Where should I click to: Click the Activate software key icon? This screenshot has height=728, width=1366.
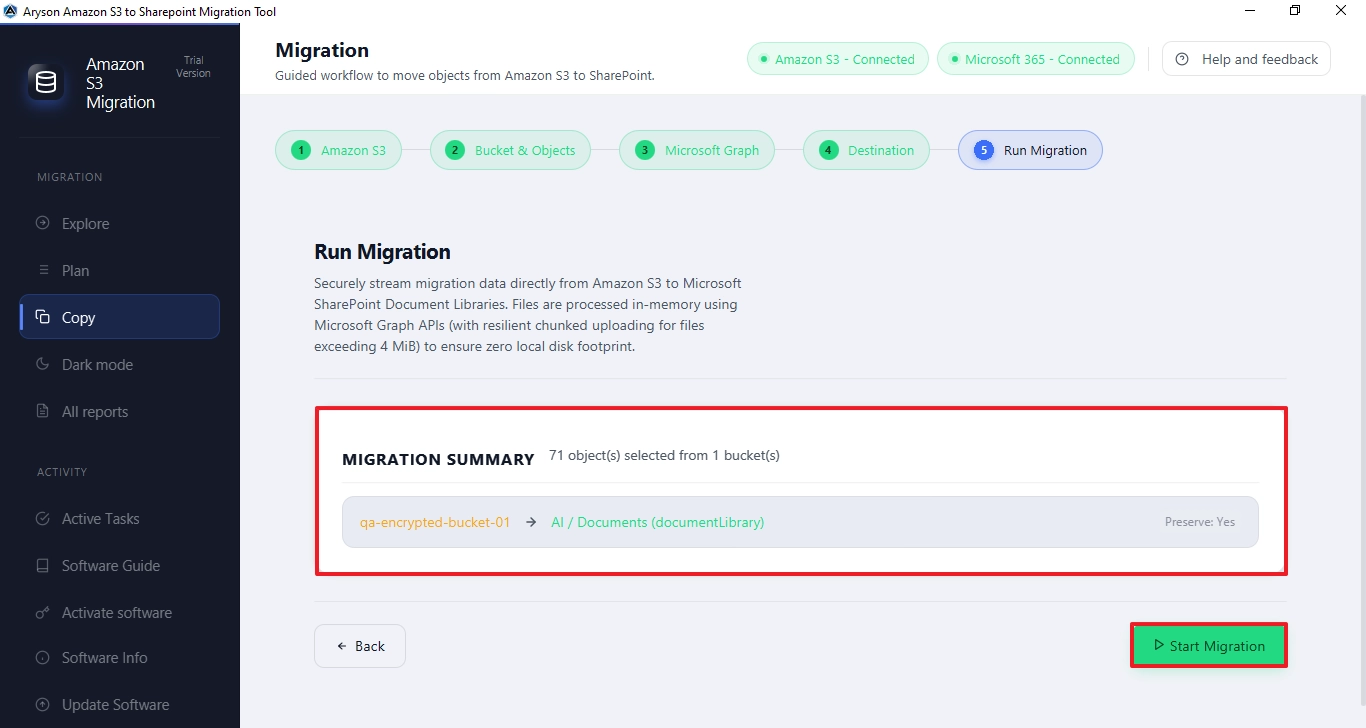pyautogui.click(x=42, y=612)
